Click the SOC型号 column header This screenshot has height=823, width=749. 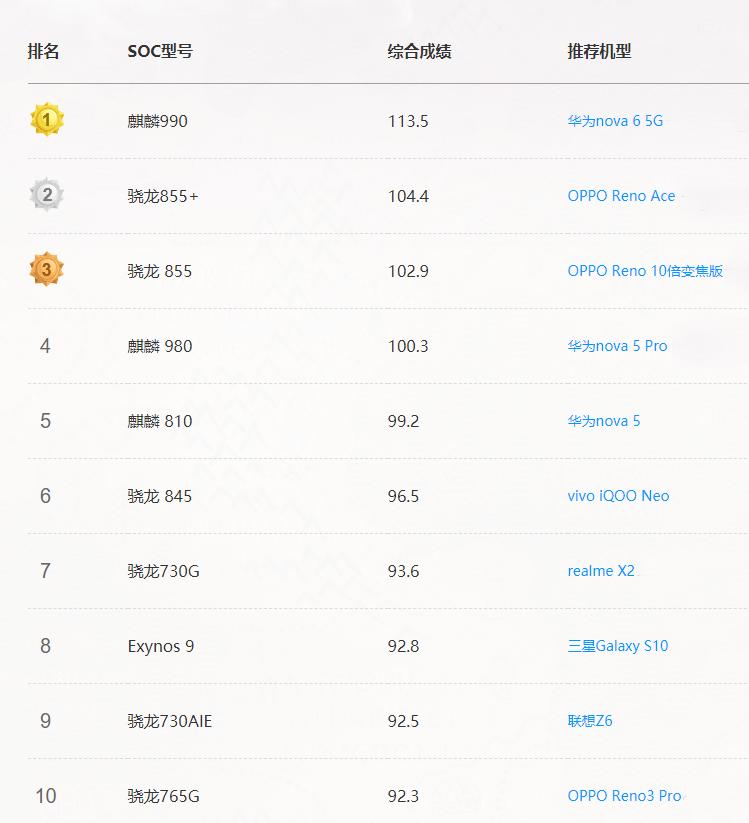(160, 51)
